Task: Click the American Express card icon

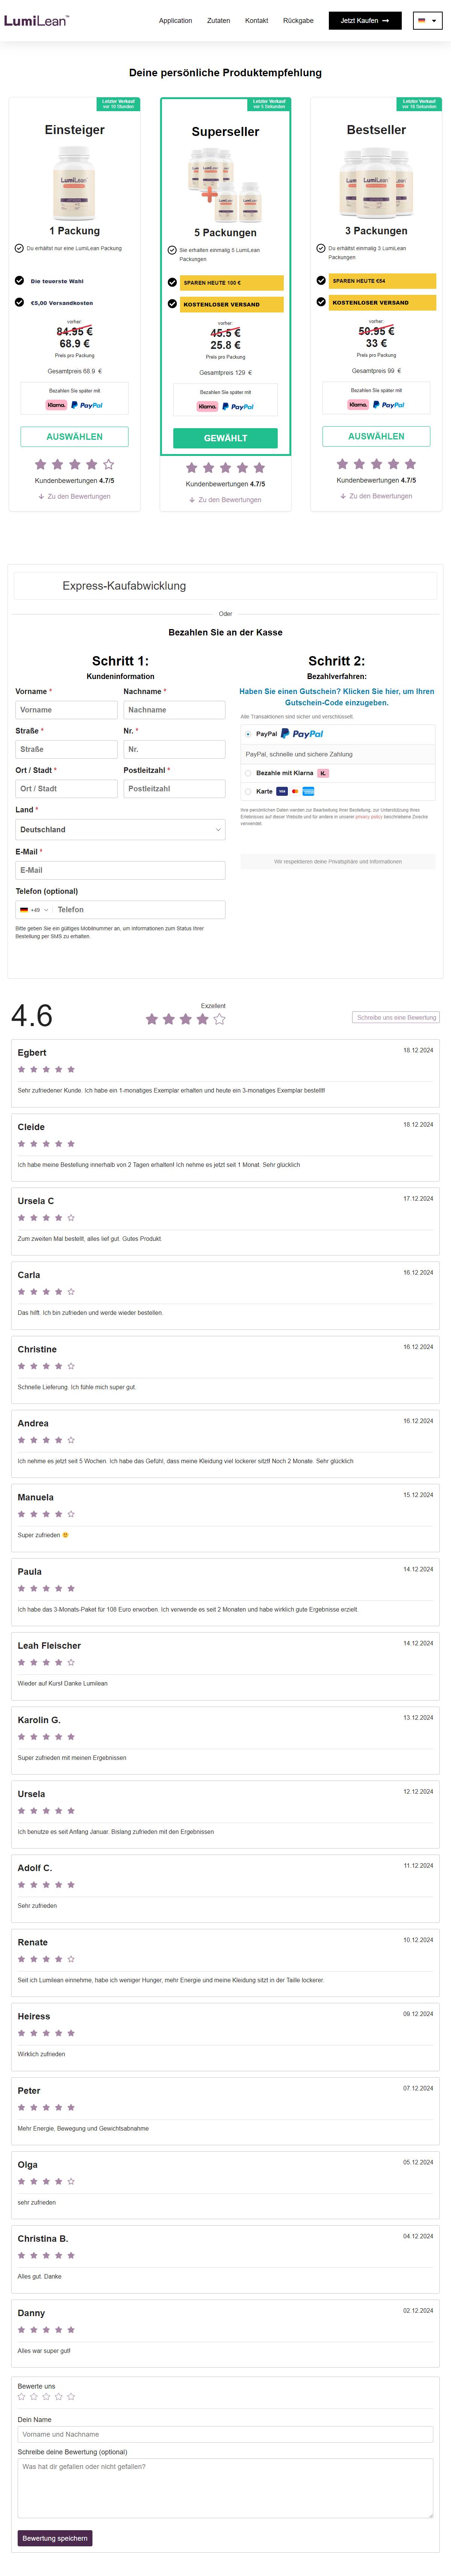Action: 308,791
